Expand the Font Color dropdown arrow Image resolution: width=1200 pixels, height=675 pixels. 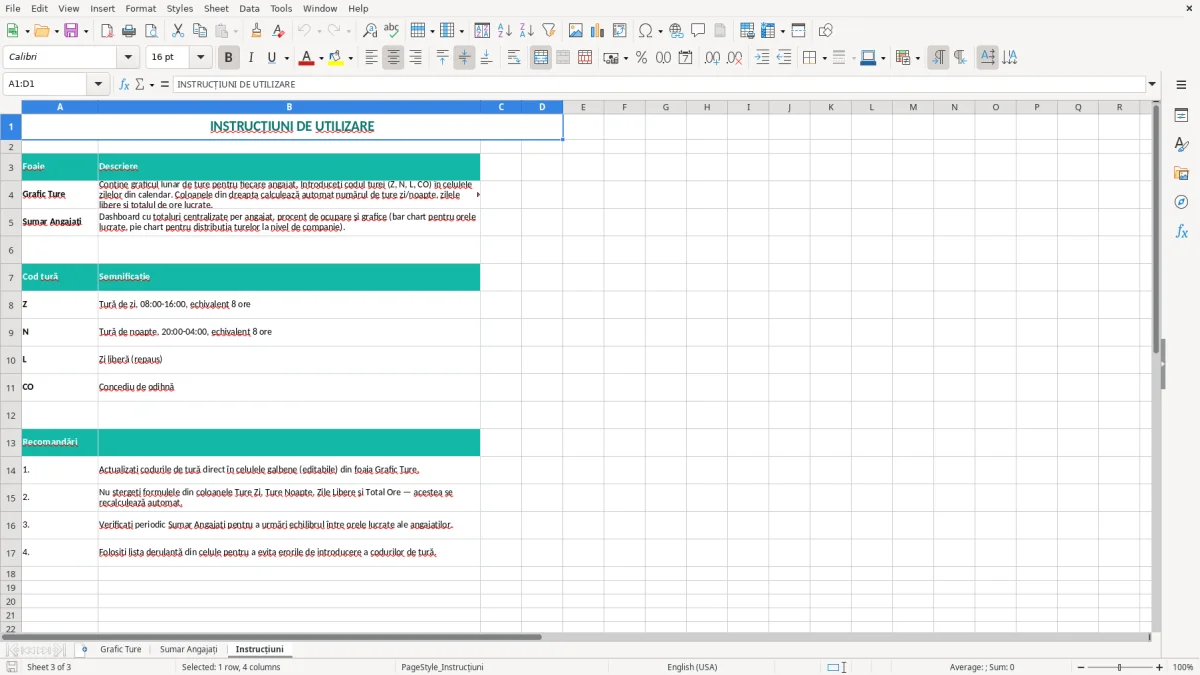tap(321, 58)
